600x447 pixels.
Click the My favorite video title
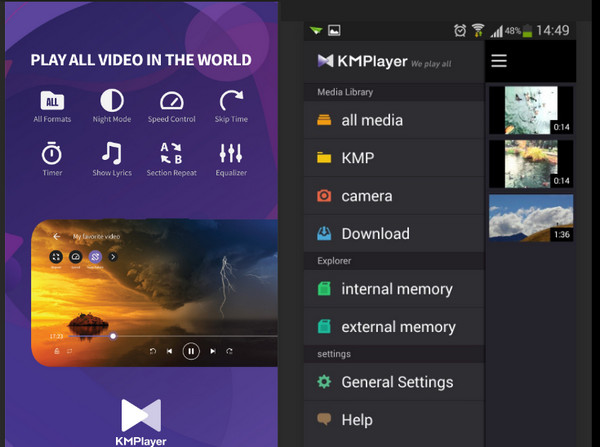(x=96, y=237)
